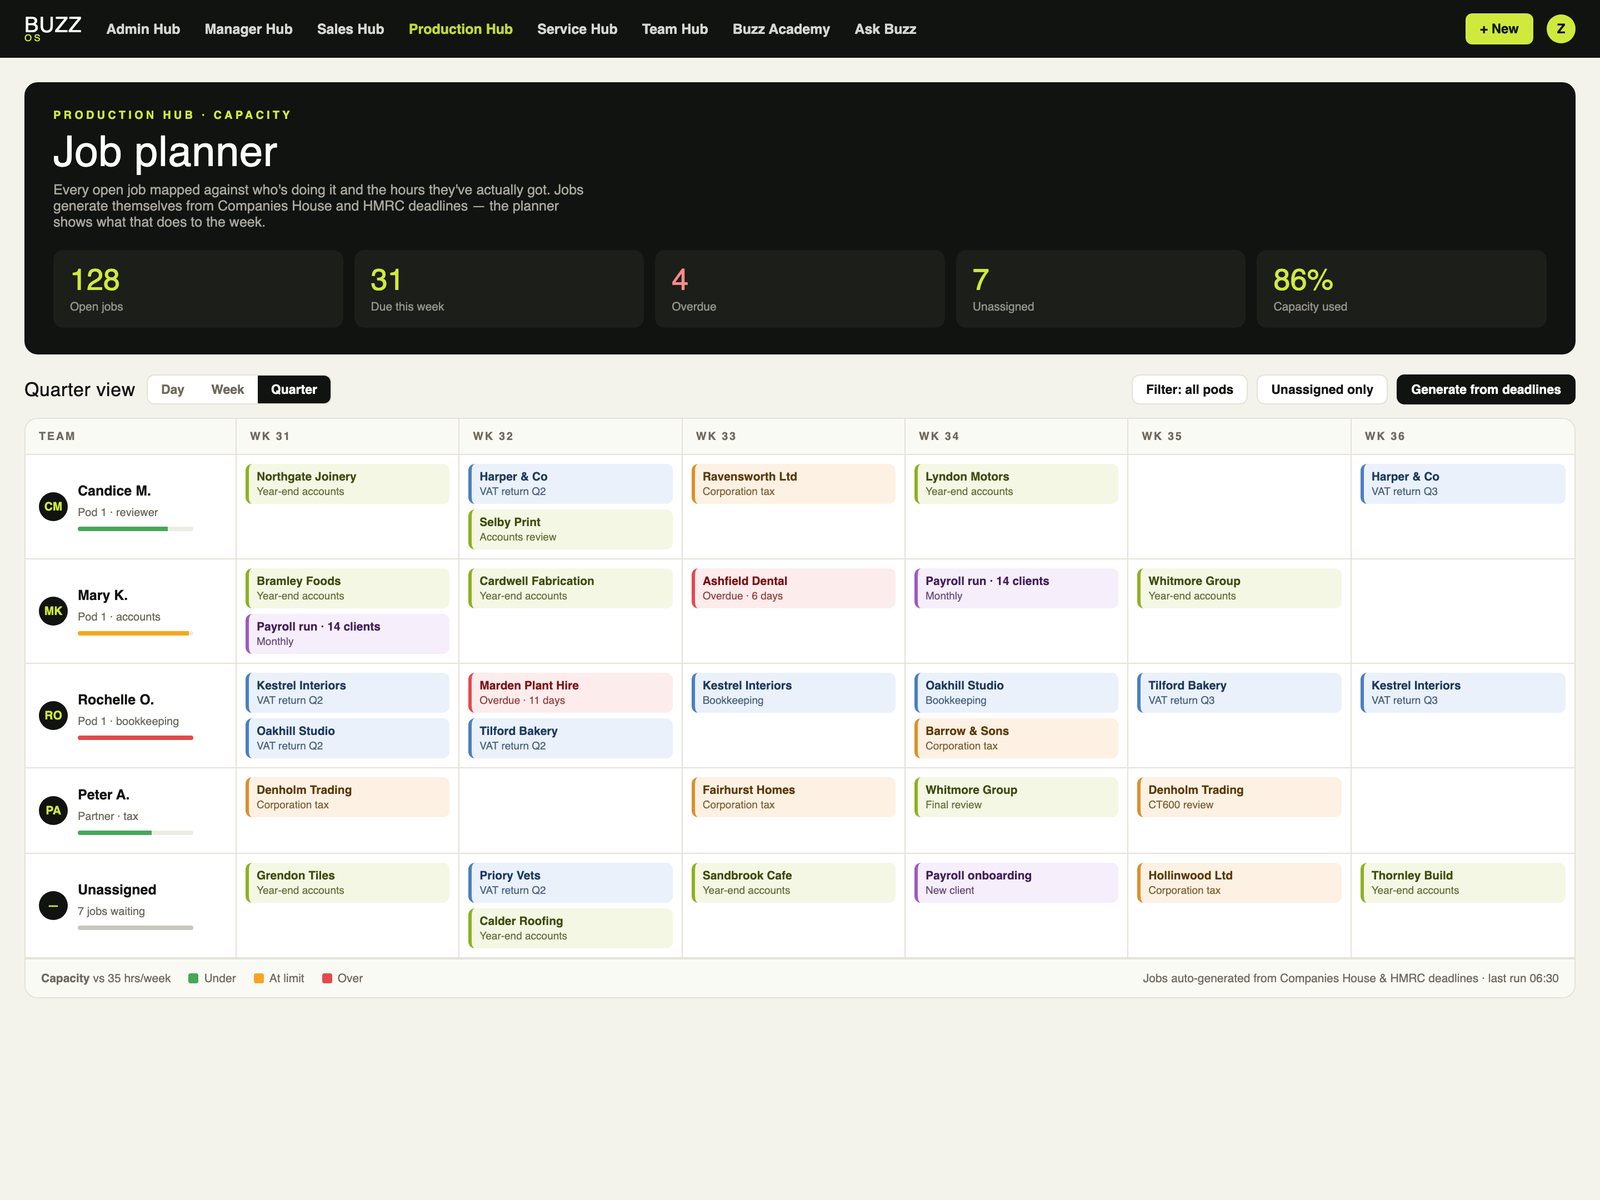Select the Quarter view toggle

(x=294, y=389)
